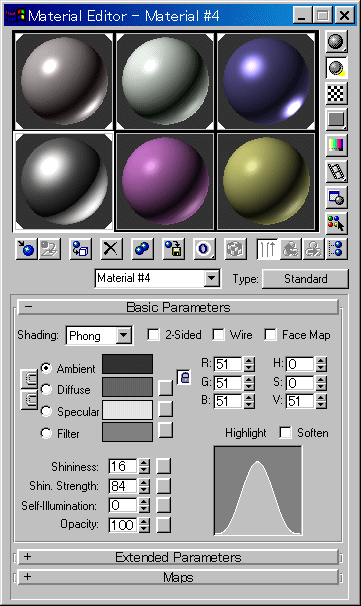This screenshot has height=606, width=361.
Task: Toggle the diffuse-specular color lock icon
Action: click(29, 400)
